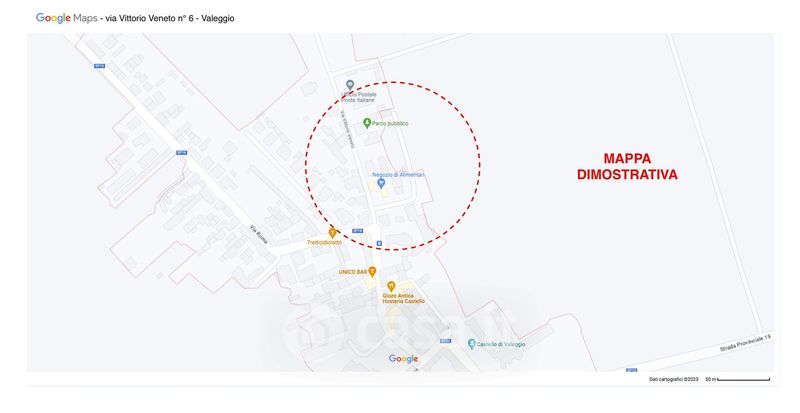Open the Glozo Antica Hosteria Castello restaurant pin

tap(391, 286)
